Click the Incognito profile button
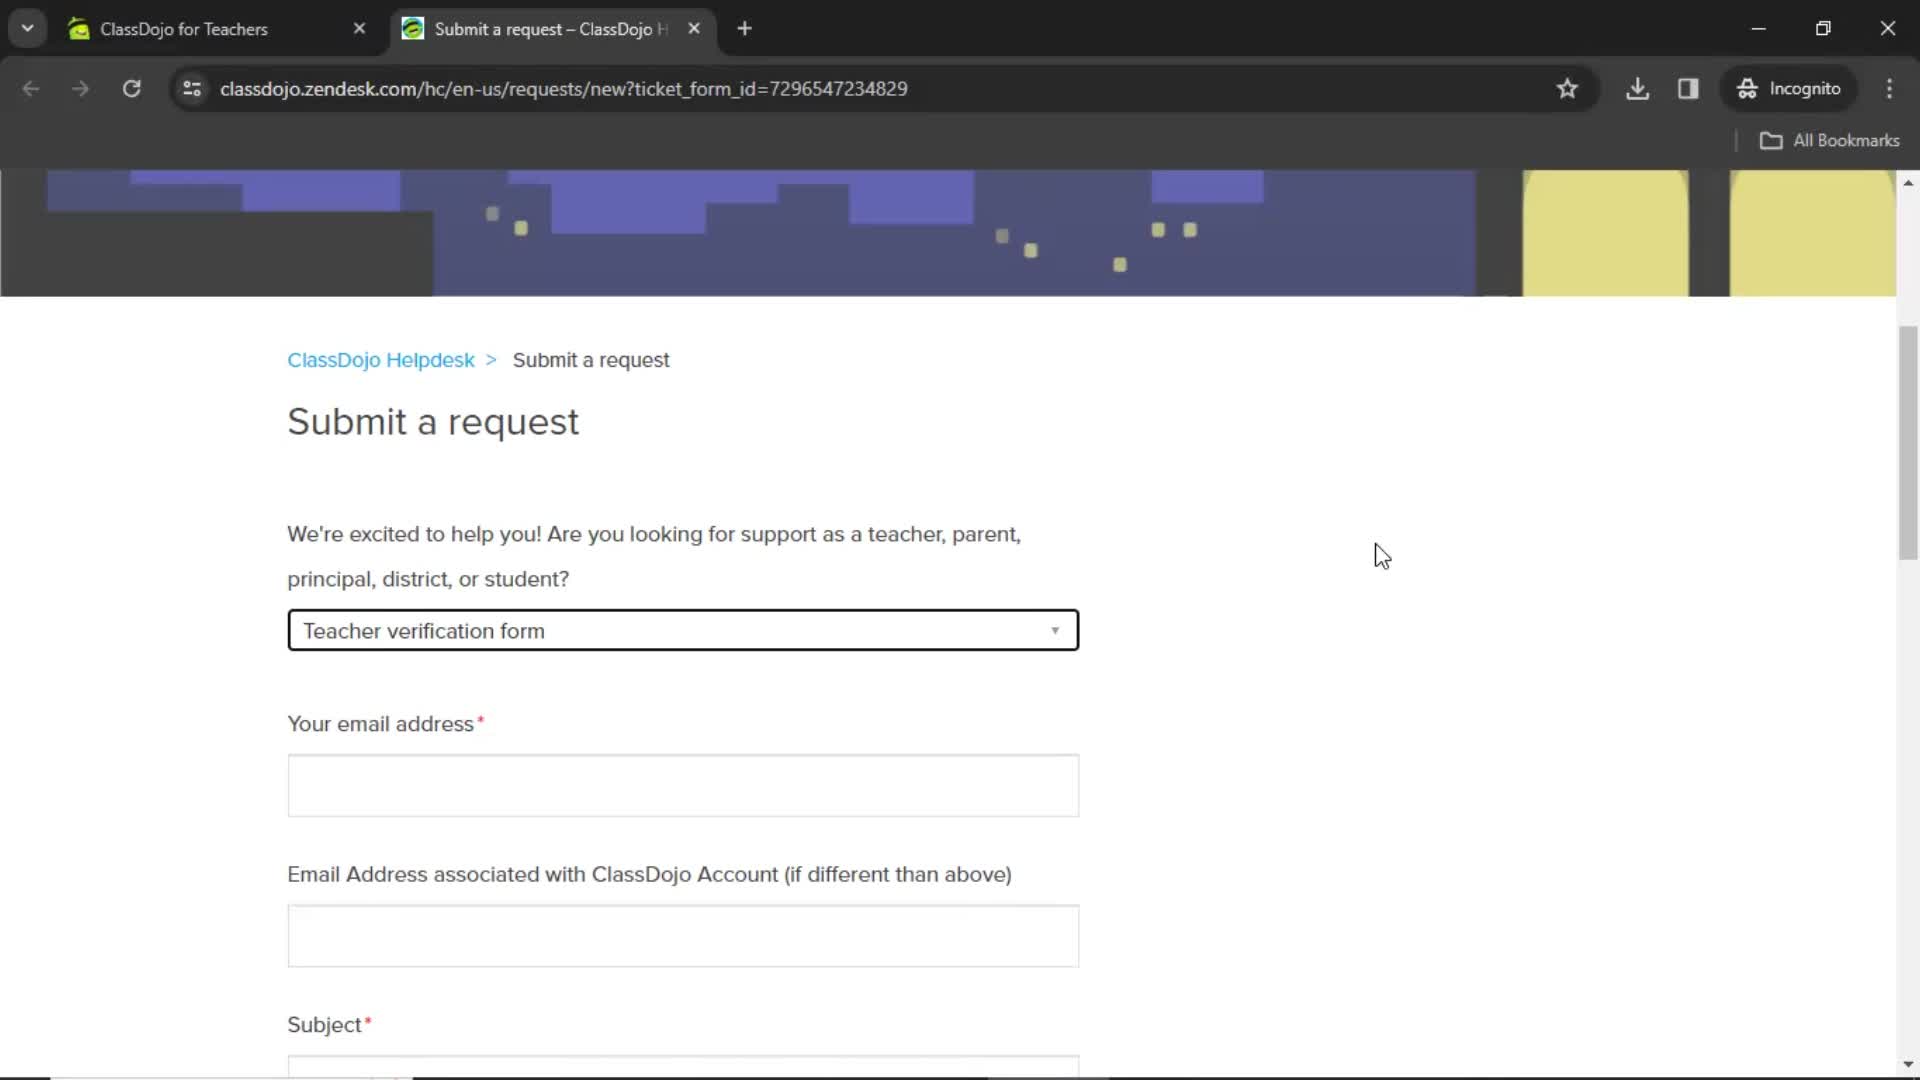Screen dimensions: 1920x1080 pos(1789,89)
